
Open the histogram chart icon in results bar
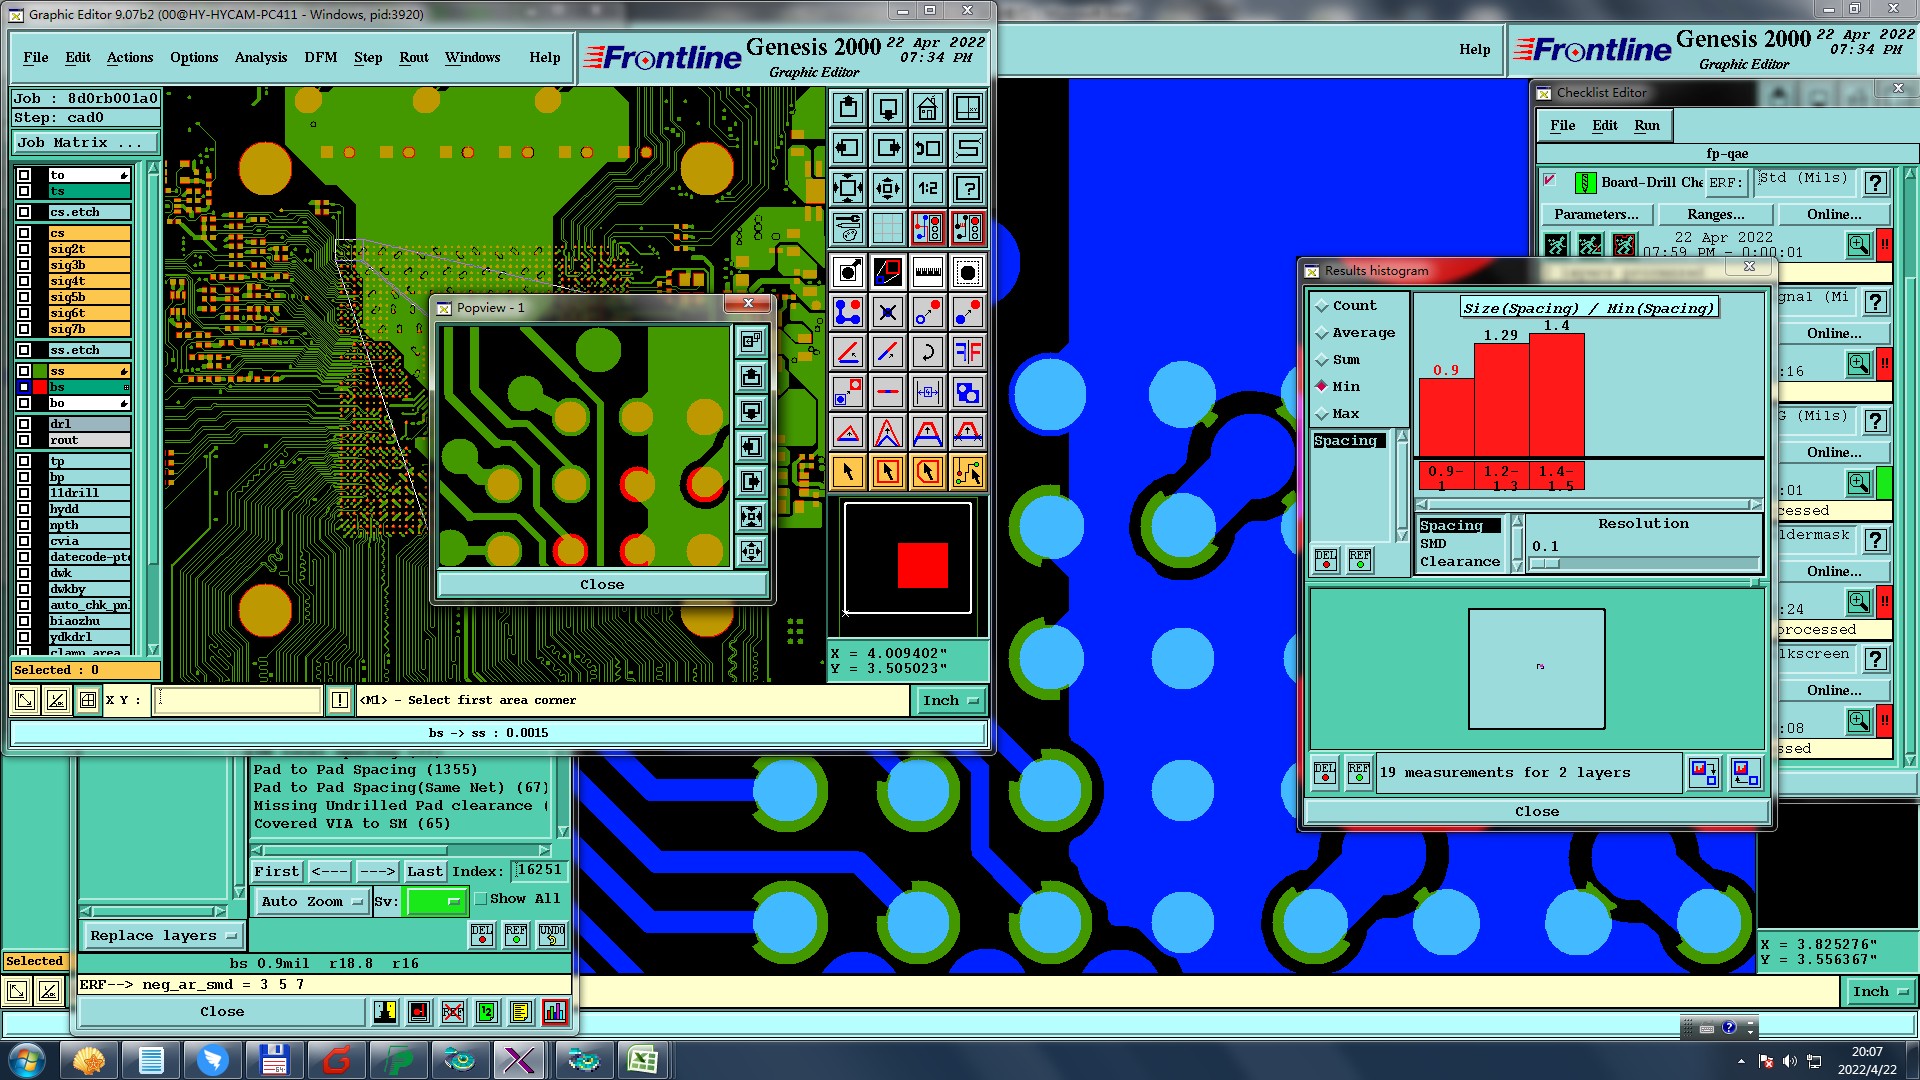[x=554, y=1012]
